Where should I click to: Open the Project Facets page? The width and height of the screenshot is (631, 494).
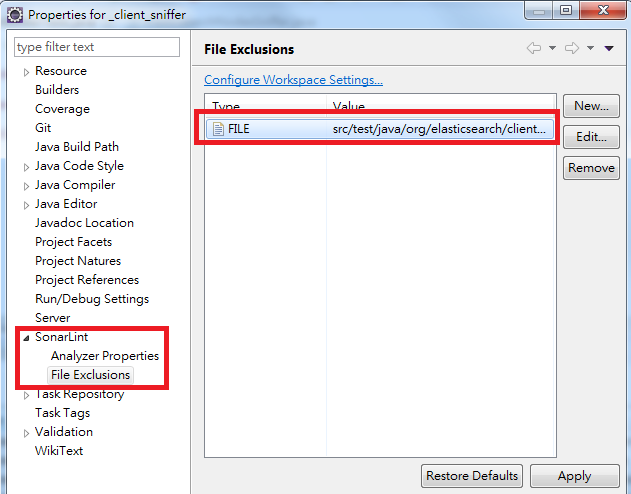click(x=74, y=241)
